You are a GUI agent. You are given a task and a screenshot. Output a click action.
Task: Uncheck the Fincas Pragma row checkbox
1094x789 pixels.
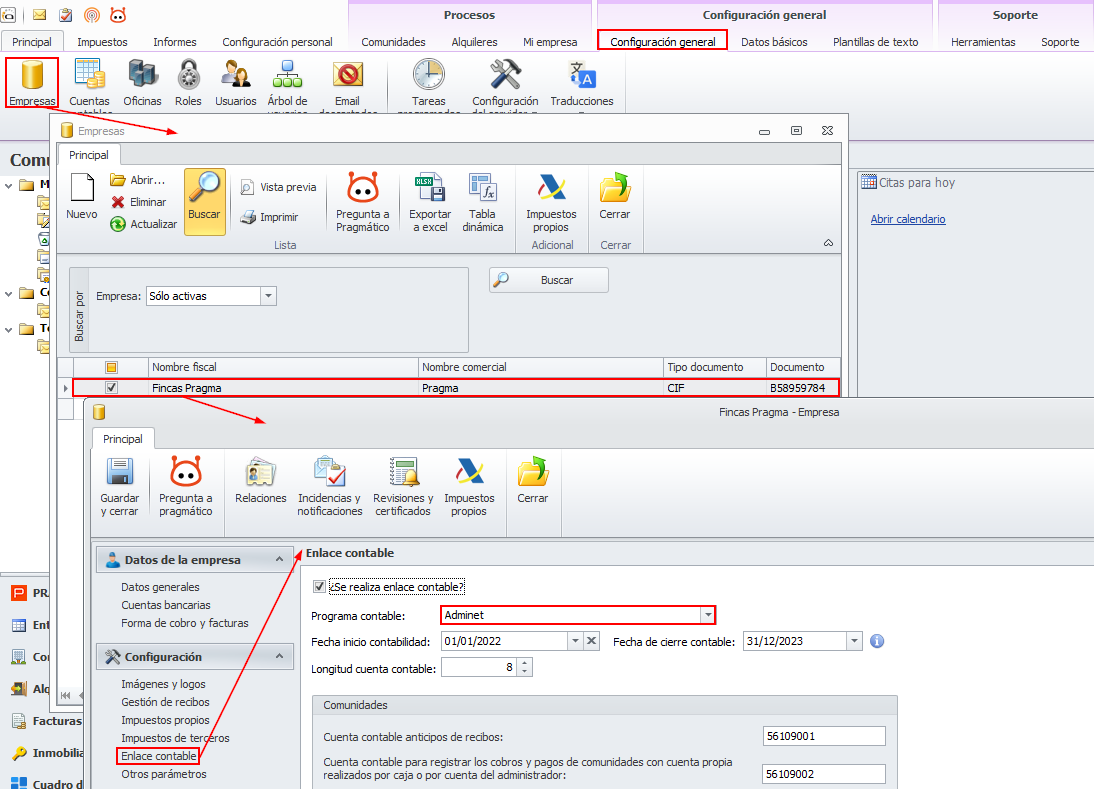(111, 388)
